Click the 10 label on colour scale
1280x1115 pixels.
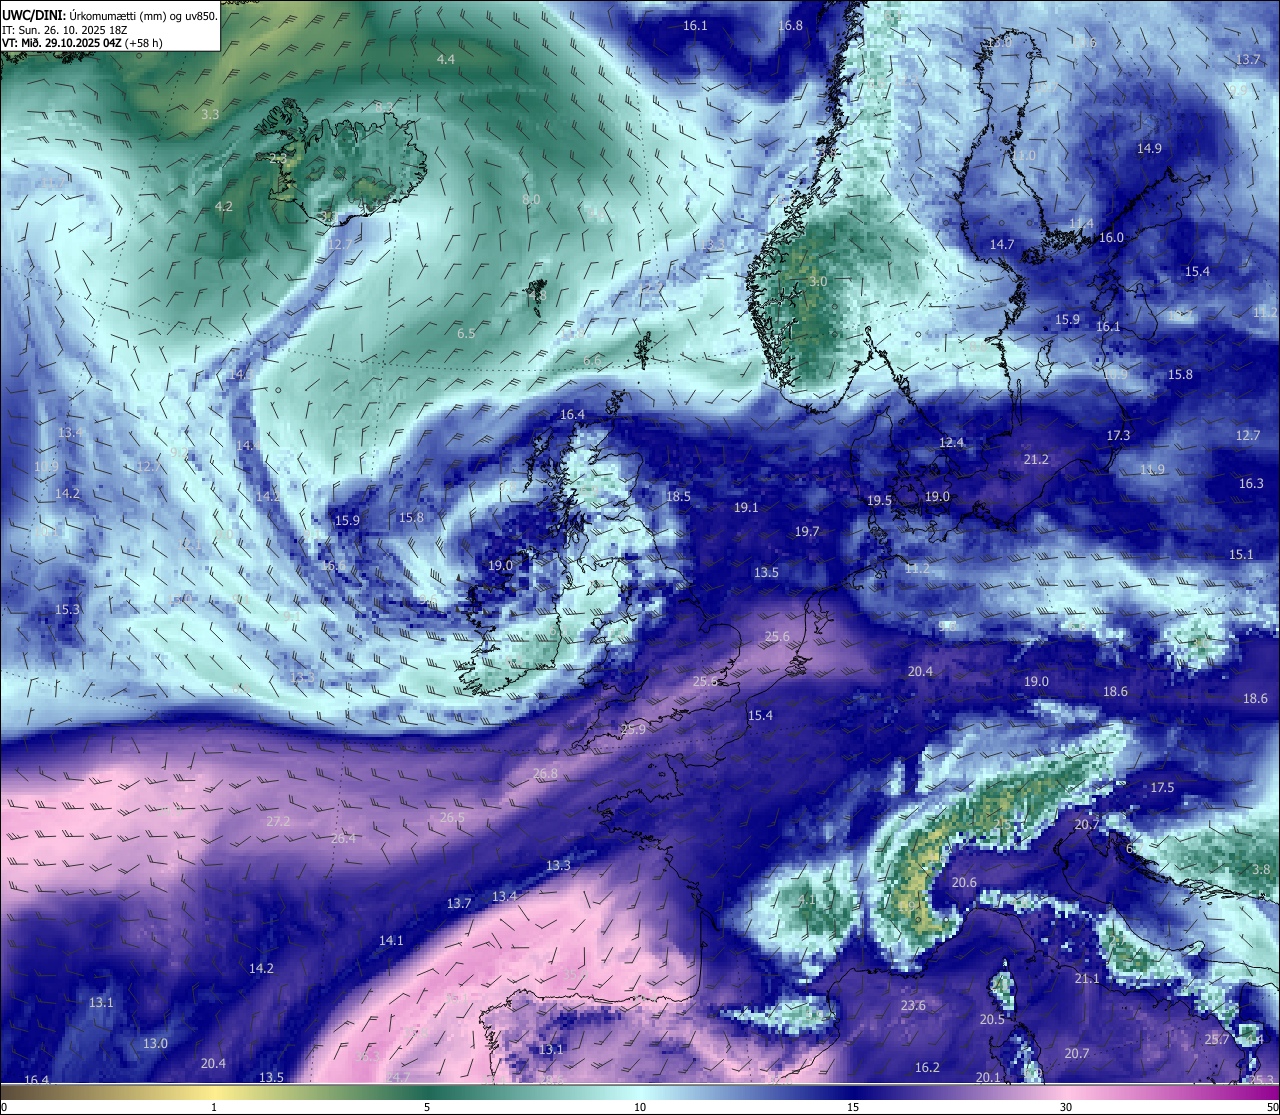(x=640, y=1107)
